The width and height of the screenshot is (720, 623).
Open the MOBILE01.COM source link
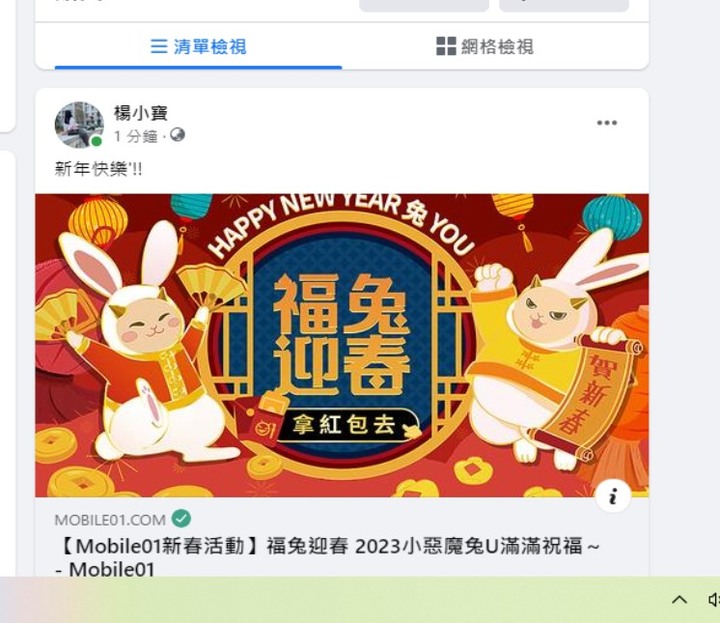110,520
